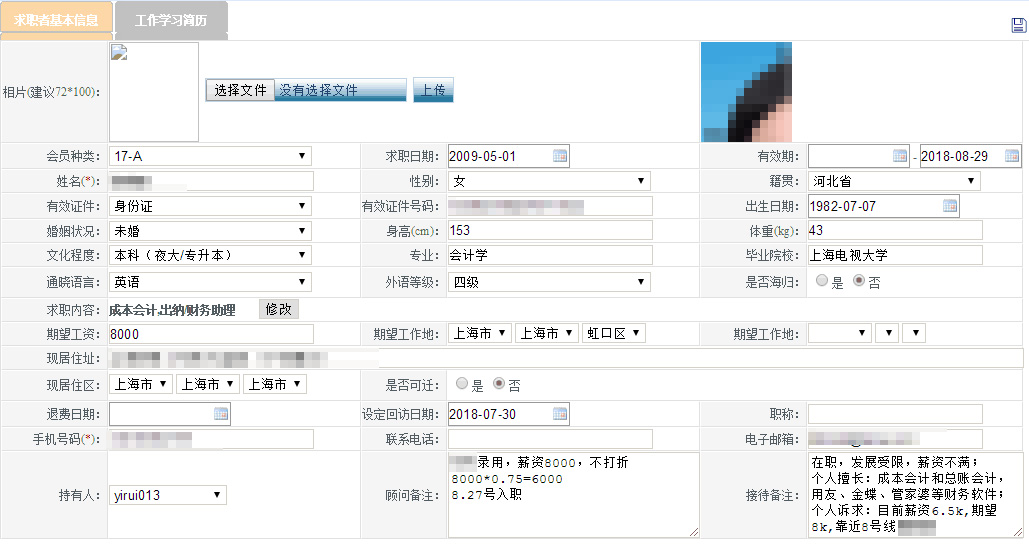The height and width of the screenshot is (544, 1029).
Task: Click the 姓名 input field
Action: pyautogui.click(x=211, y=181)
